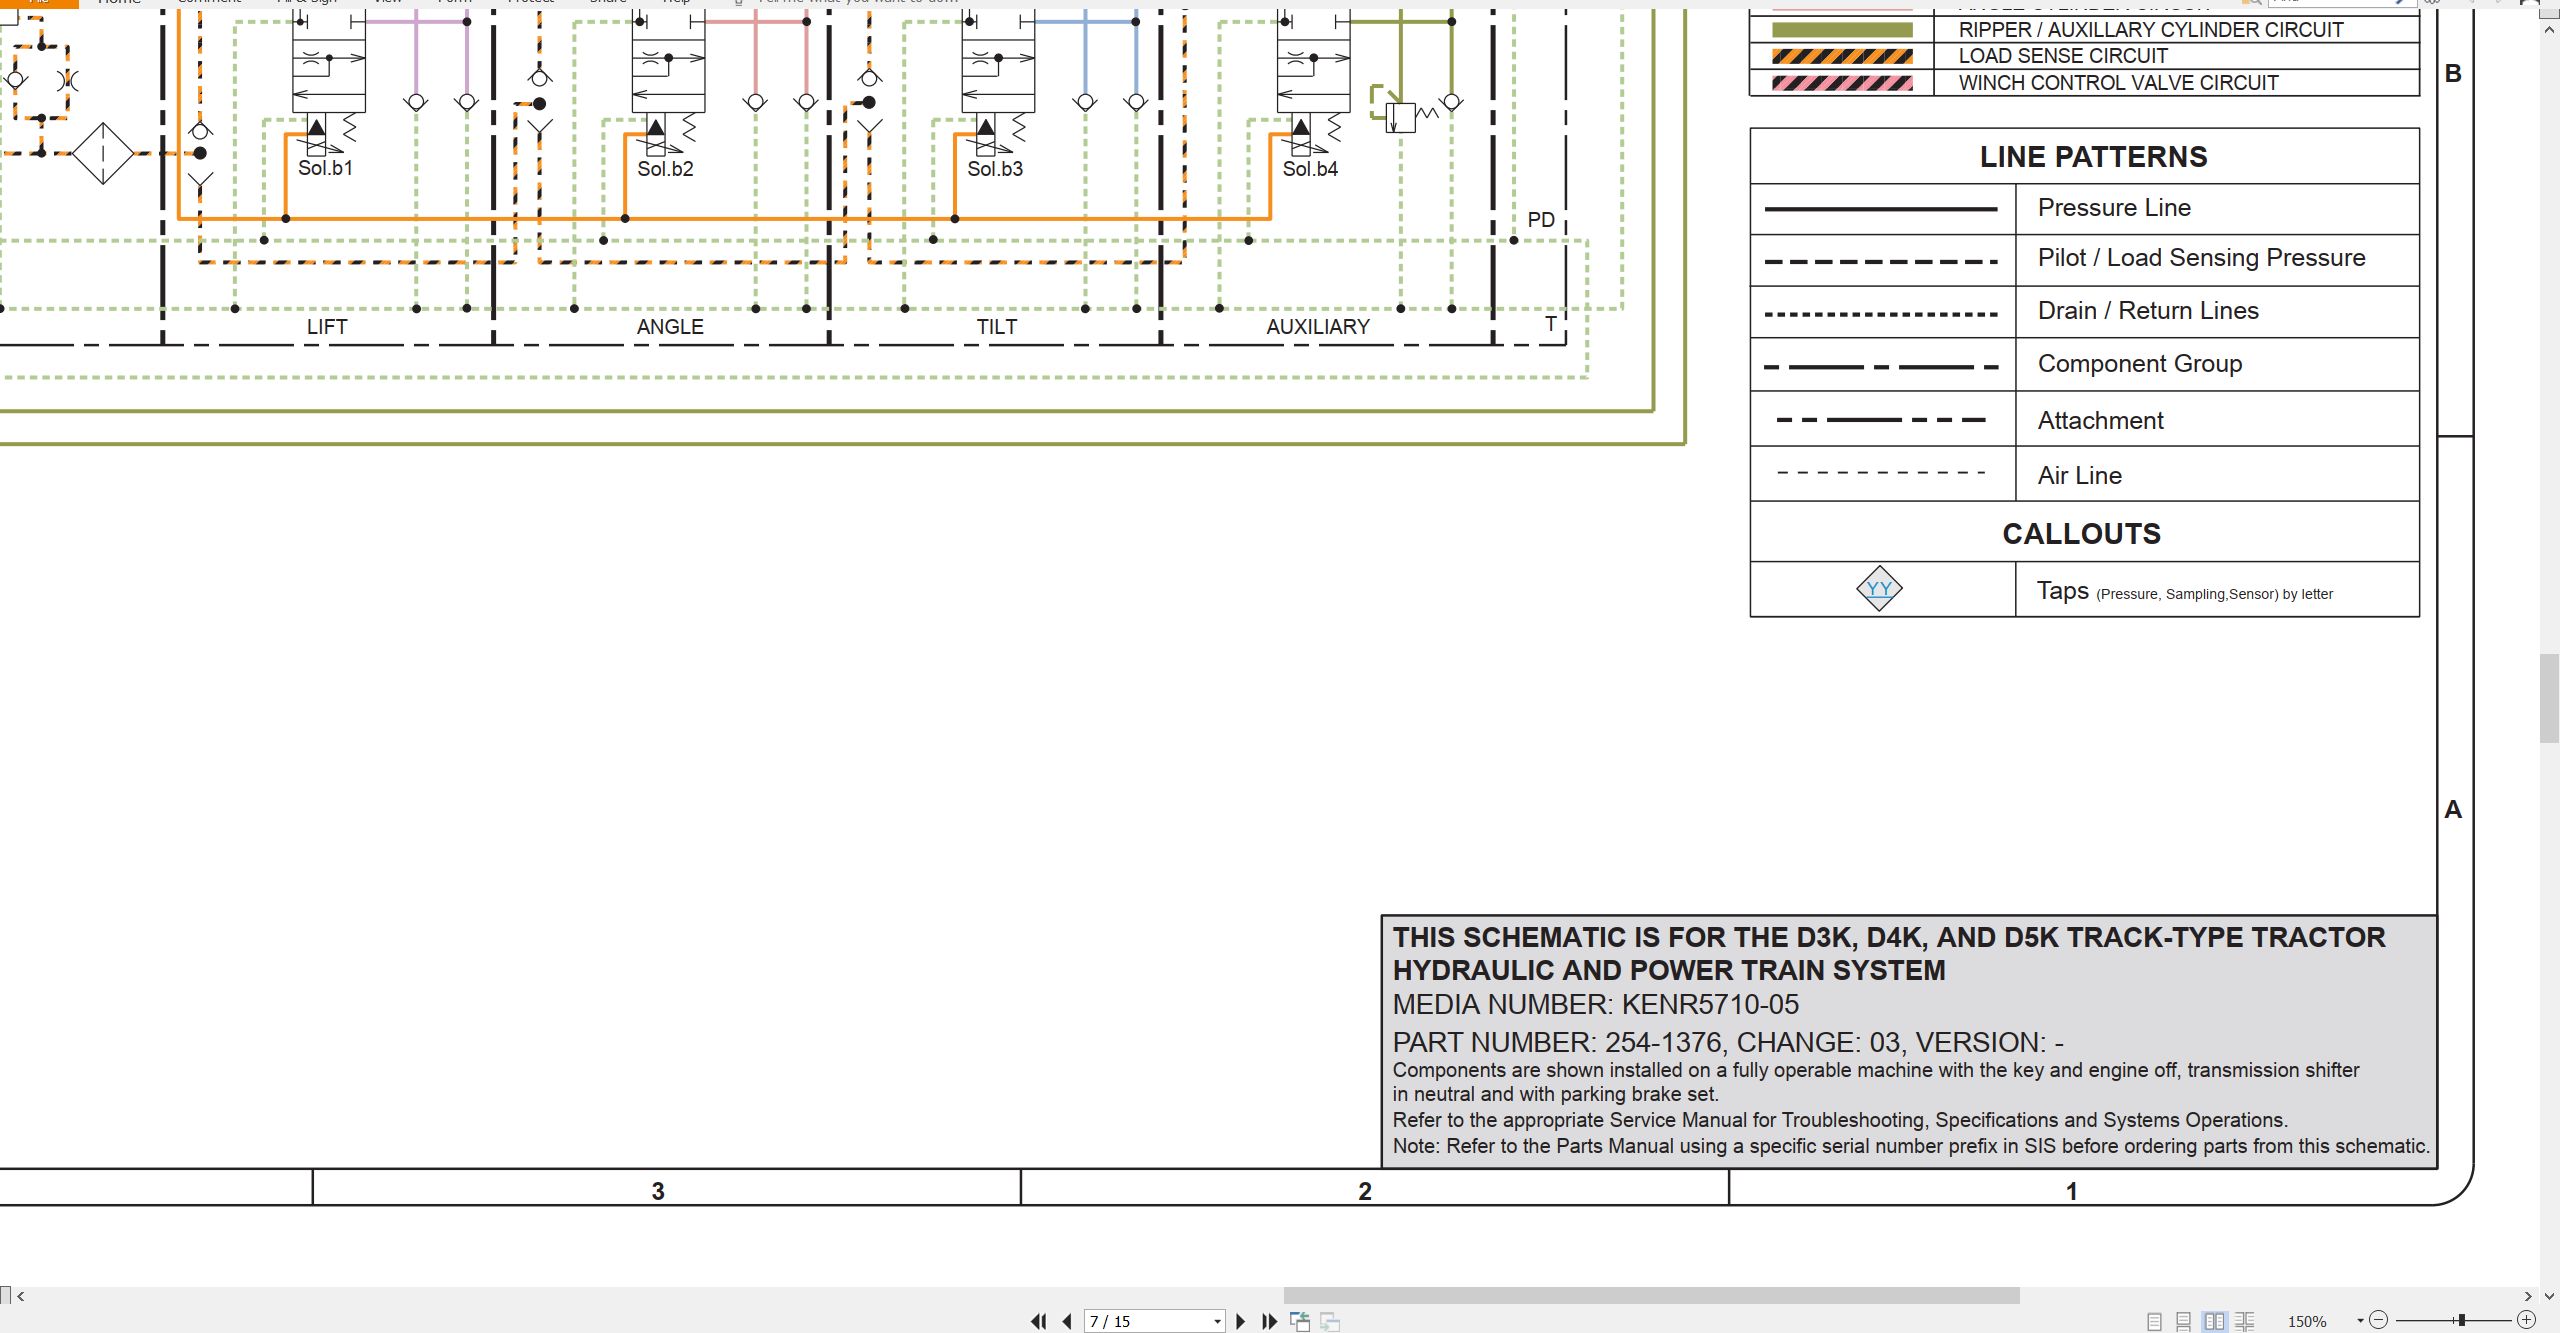This screenshot has height=1333, width=2560.
Task: Switch to facing pages view
Action: [x=2214, y=1321]
